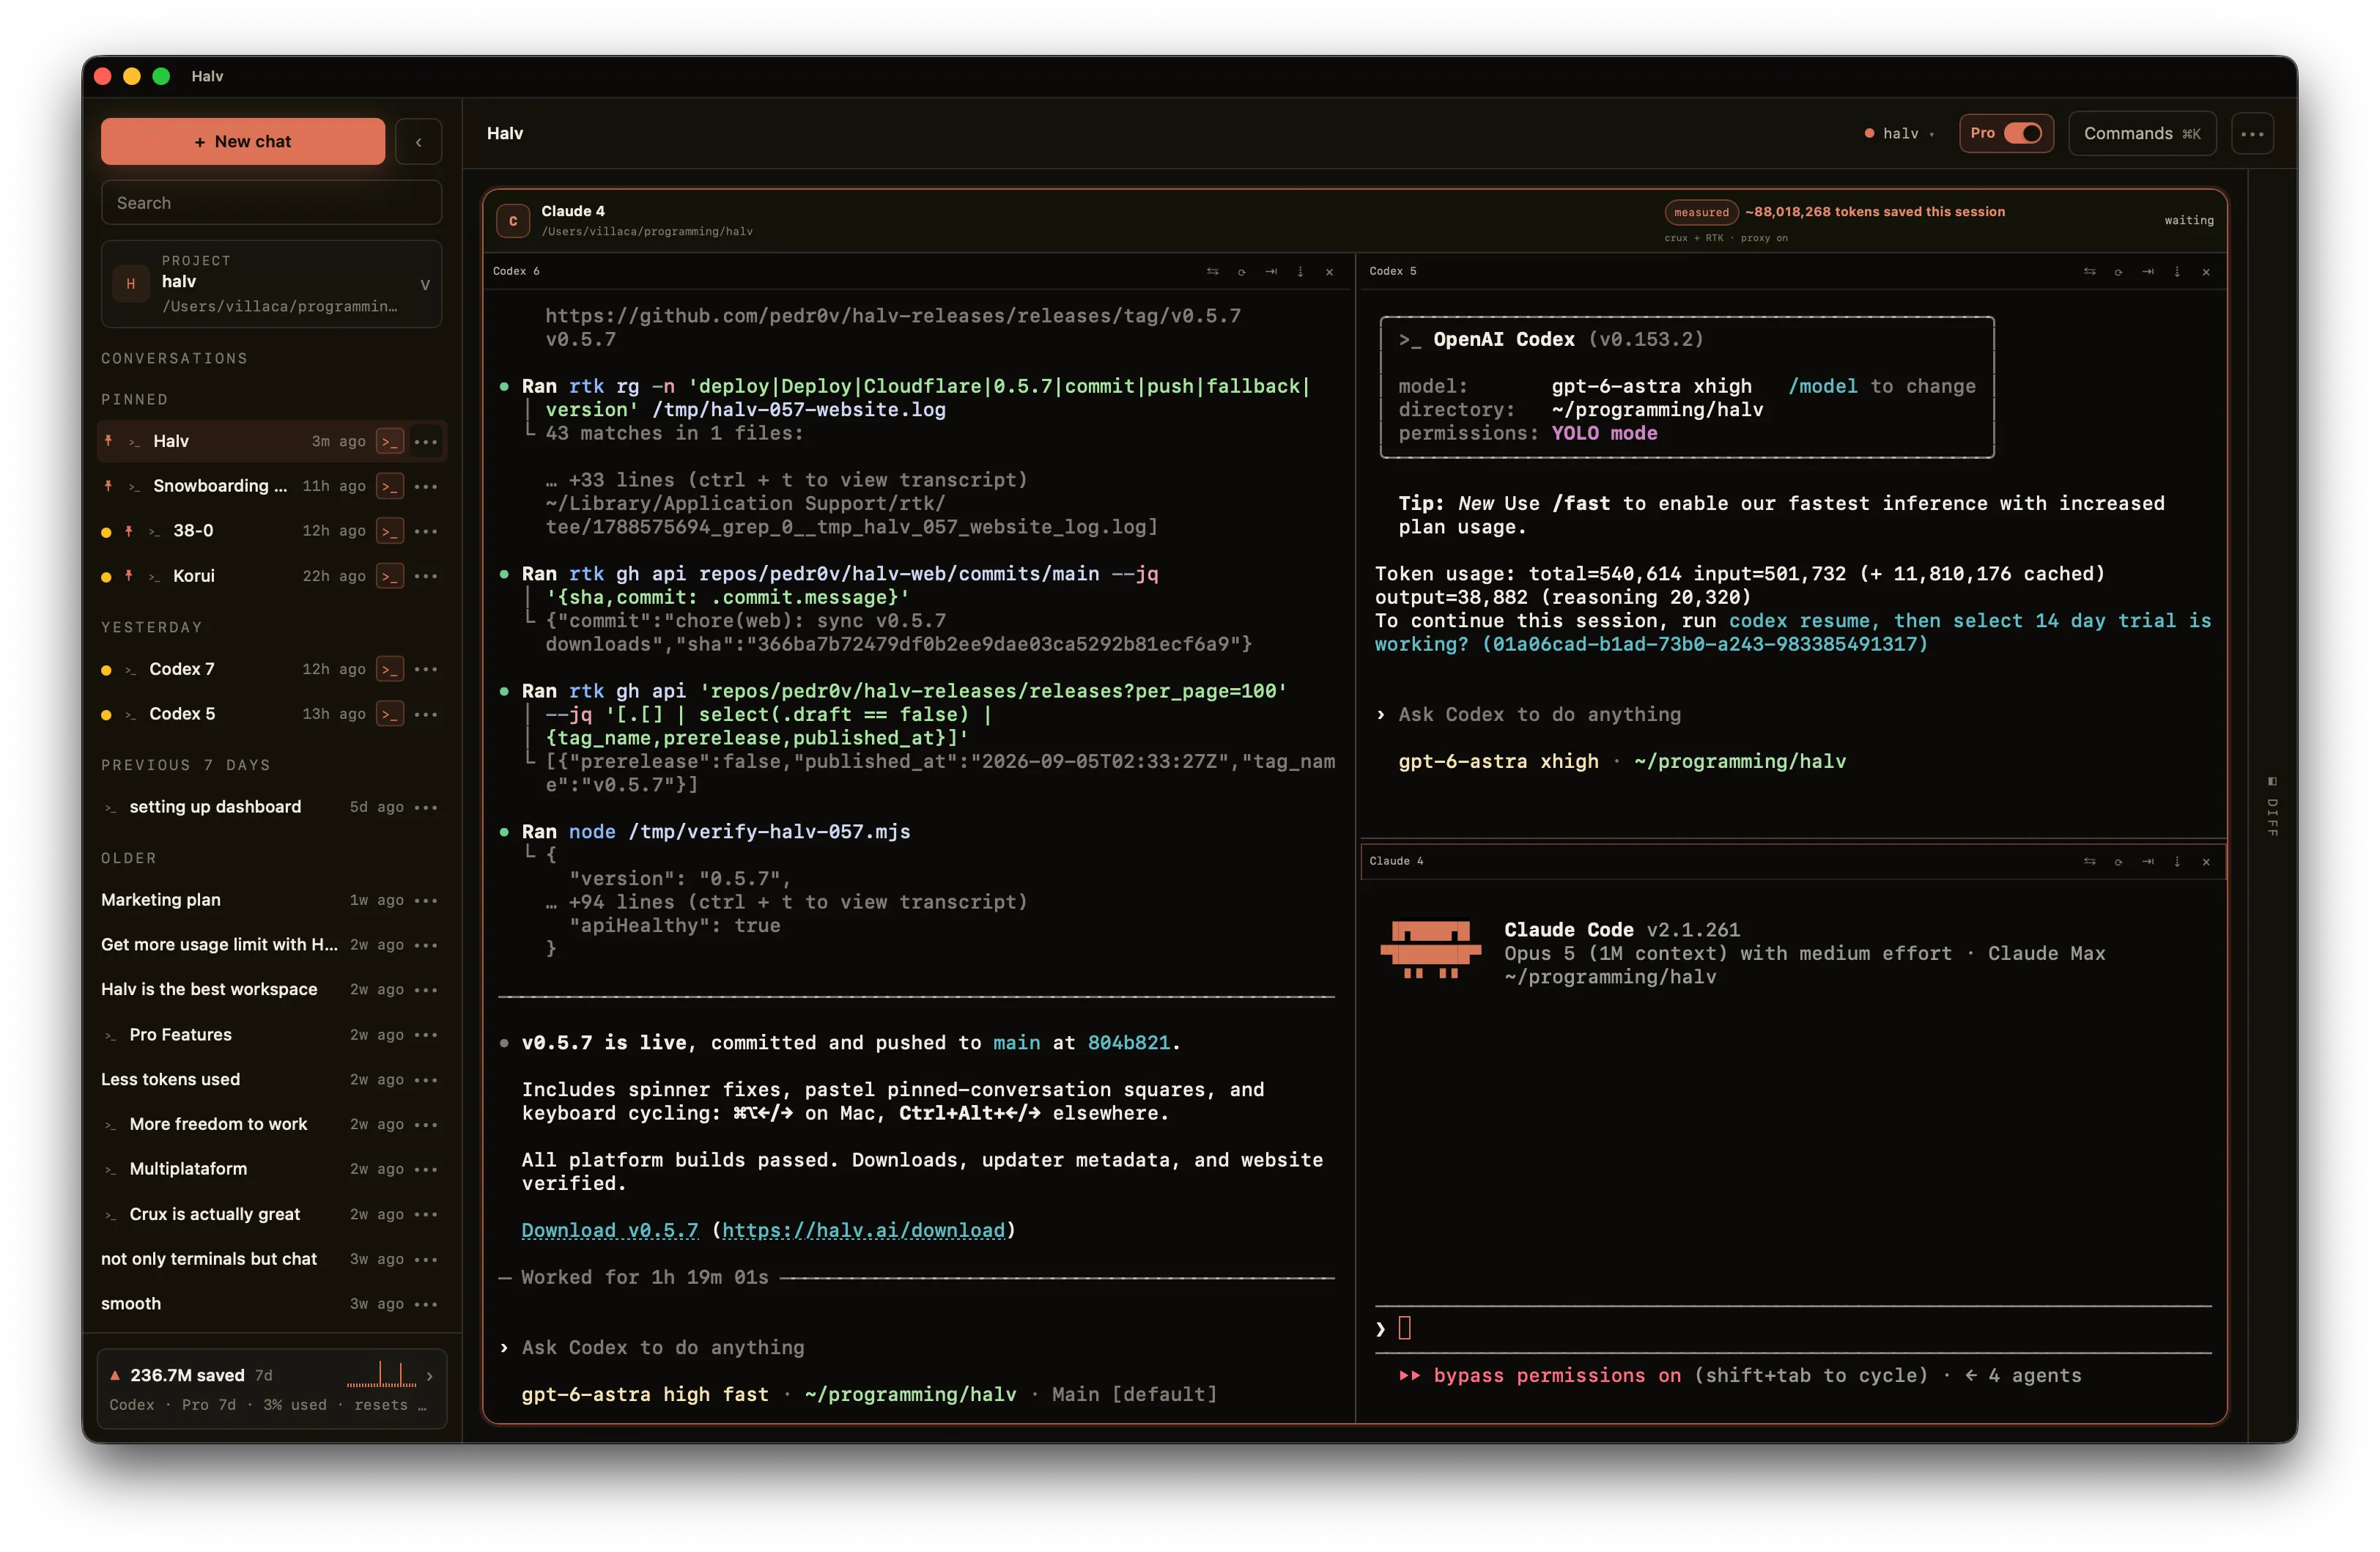This screenshot has width=2380, height=1552.
Task: Focus the Ask Codex prompt in Codex 5
Action: [1539, 714]
